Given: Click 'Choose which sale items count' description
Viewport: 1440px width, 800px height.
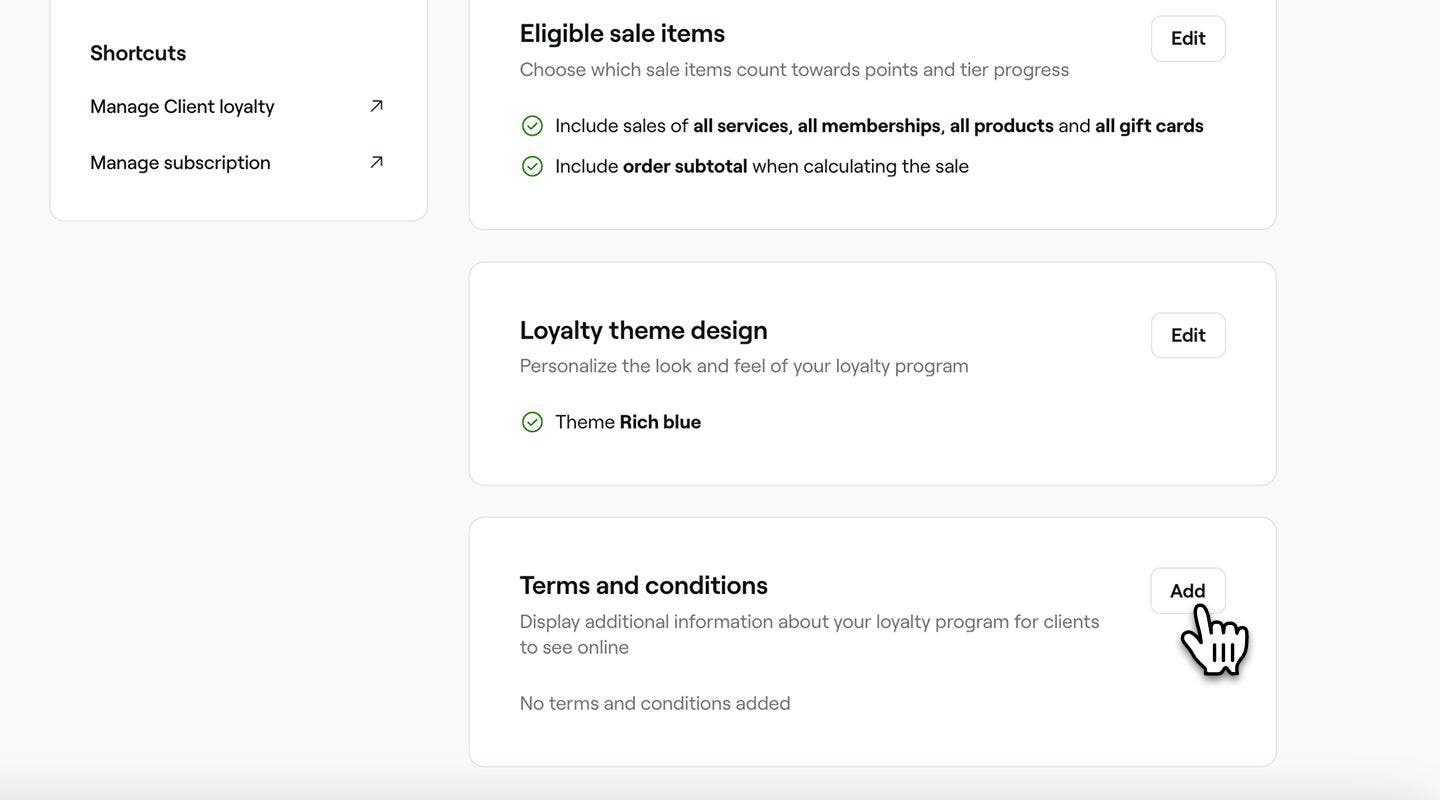Looking at the screenshot, I should [x=795, y=70].
